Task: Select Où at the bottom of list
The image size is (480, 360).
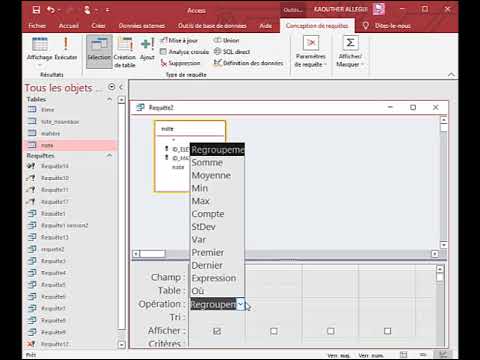Action: pyautogui.click(x=217, y=291)
